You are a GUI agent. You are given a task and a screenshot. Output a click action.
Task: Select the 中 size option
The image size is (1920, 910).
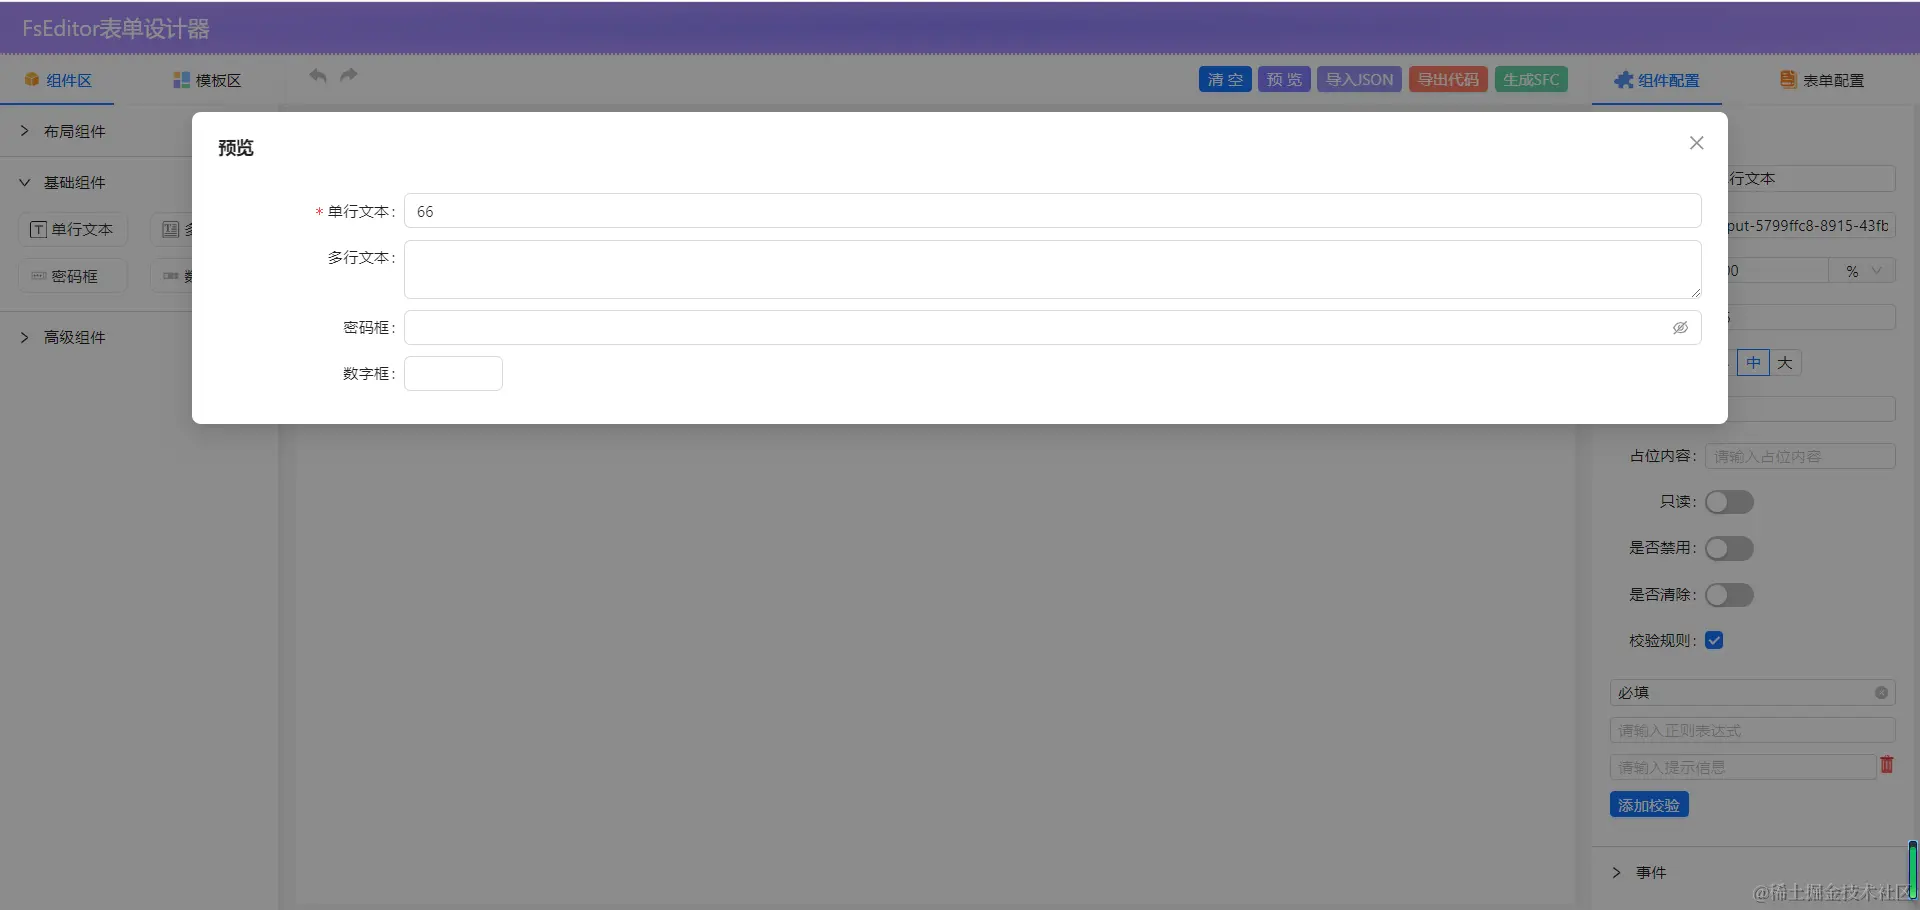point(1753,363)
